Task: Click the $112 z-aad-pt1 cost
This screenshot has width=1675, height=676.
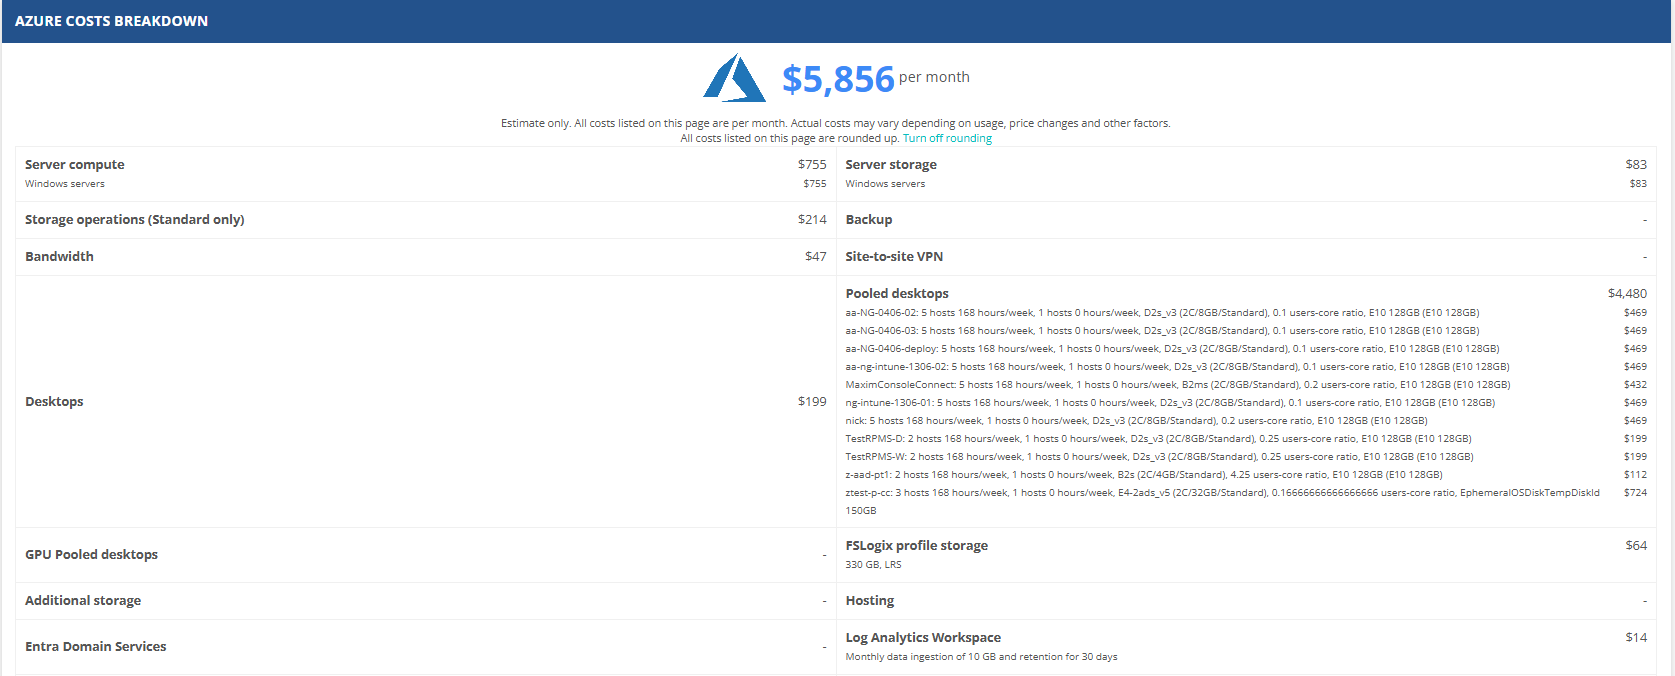Action: point(1635,475)
